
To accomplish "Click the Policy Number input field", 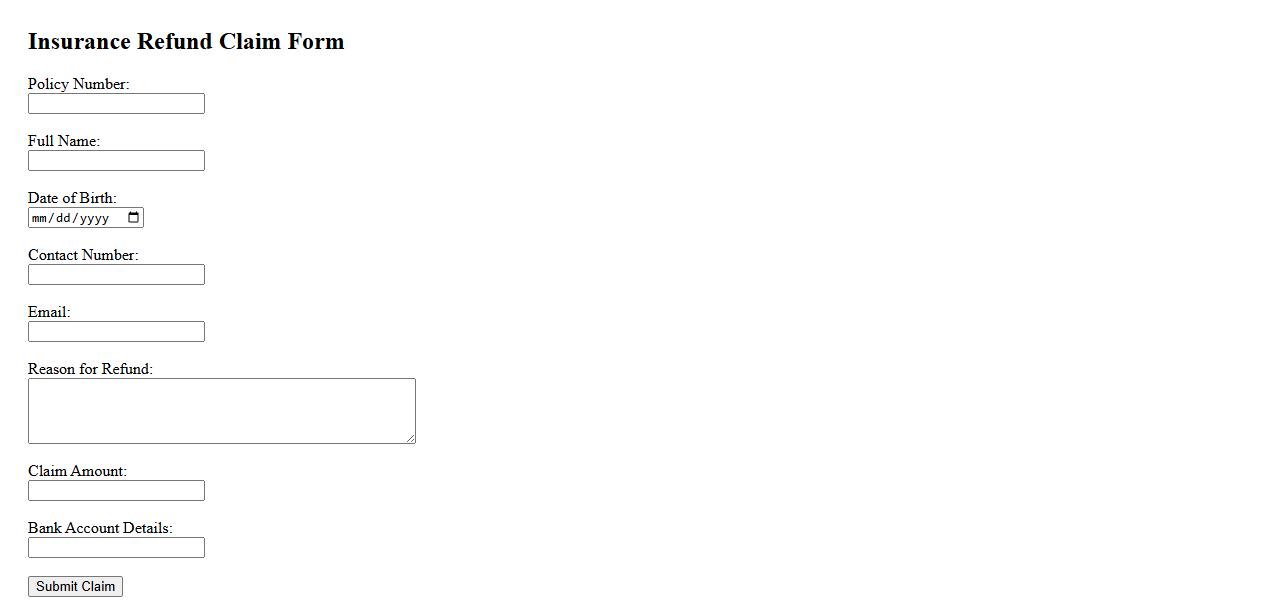I will coord(116,104).
